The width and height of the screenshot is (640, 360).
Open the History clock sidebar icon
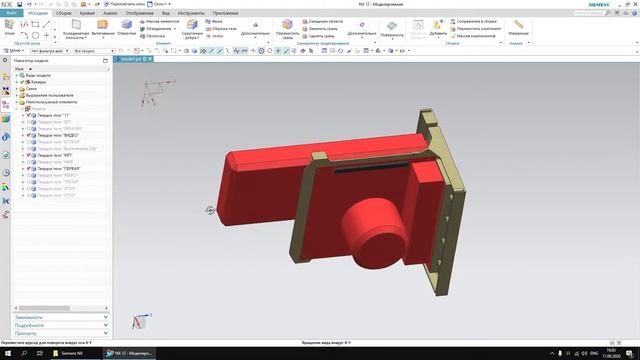[x=6, y=173]
